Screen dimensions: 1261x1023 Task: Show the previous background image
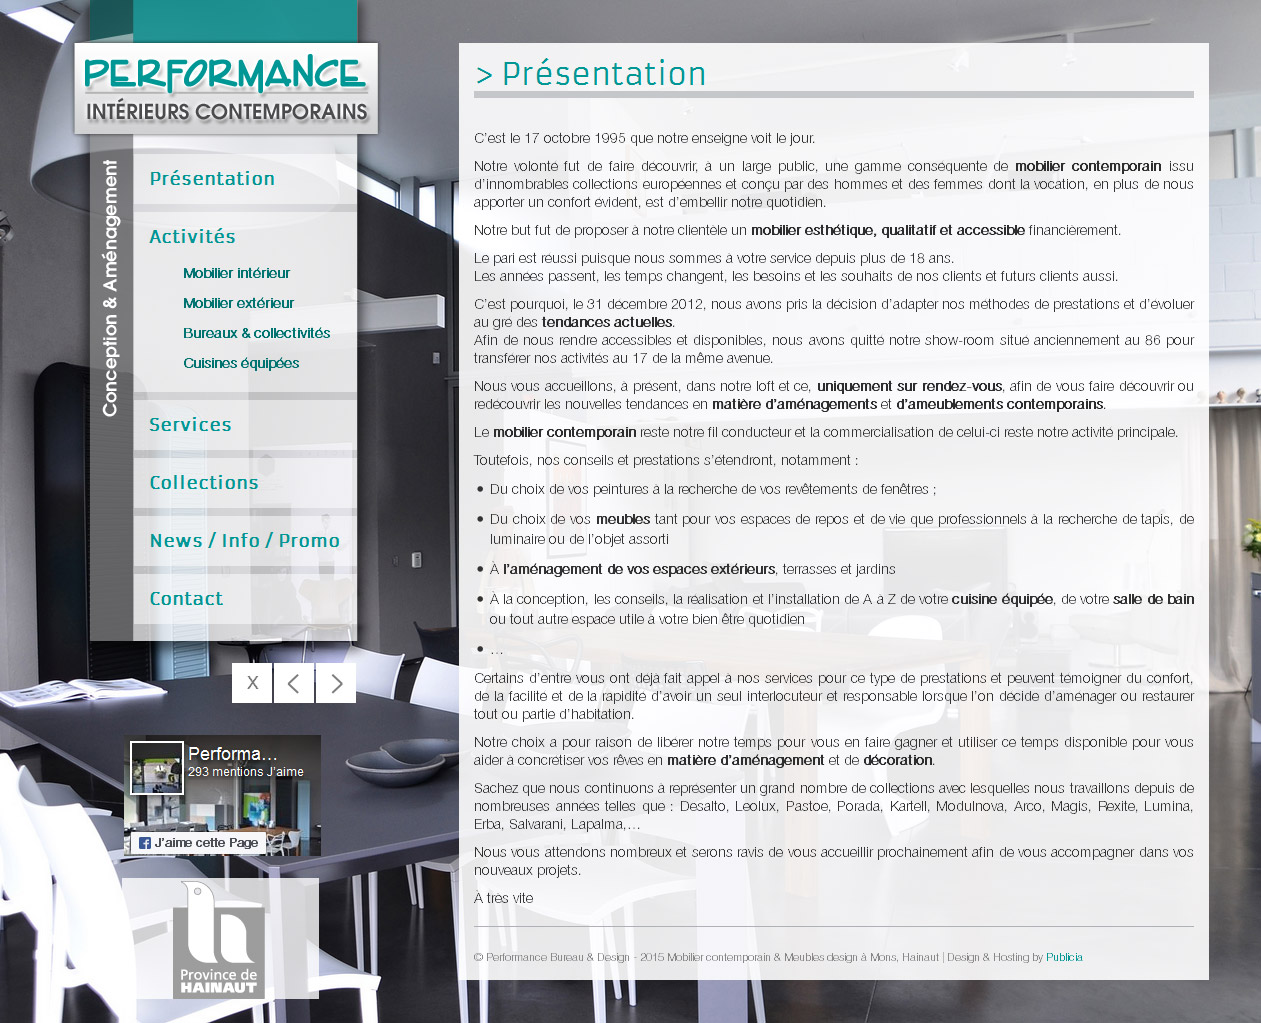click(294, 683)
